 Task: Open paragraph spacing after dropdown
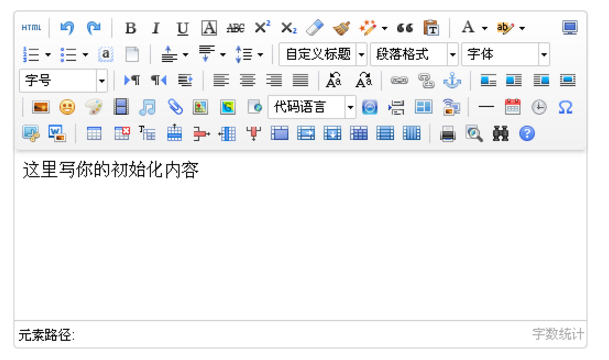click(223, 55)
